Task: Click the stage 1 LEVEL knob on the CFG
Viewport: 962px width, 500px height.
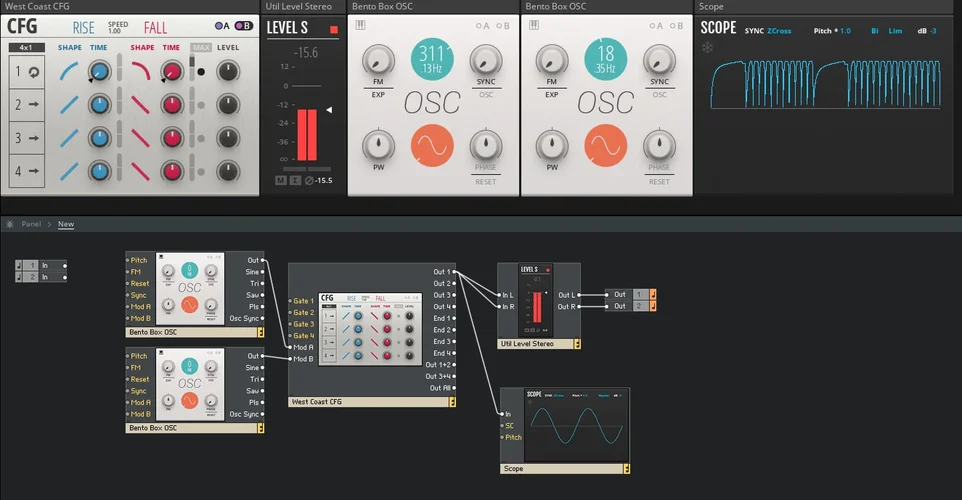Action: (228, 71)
